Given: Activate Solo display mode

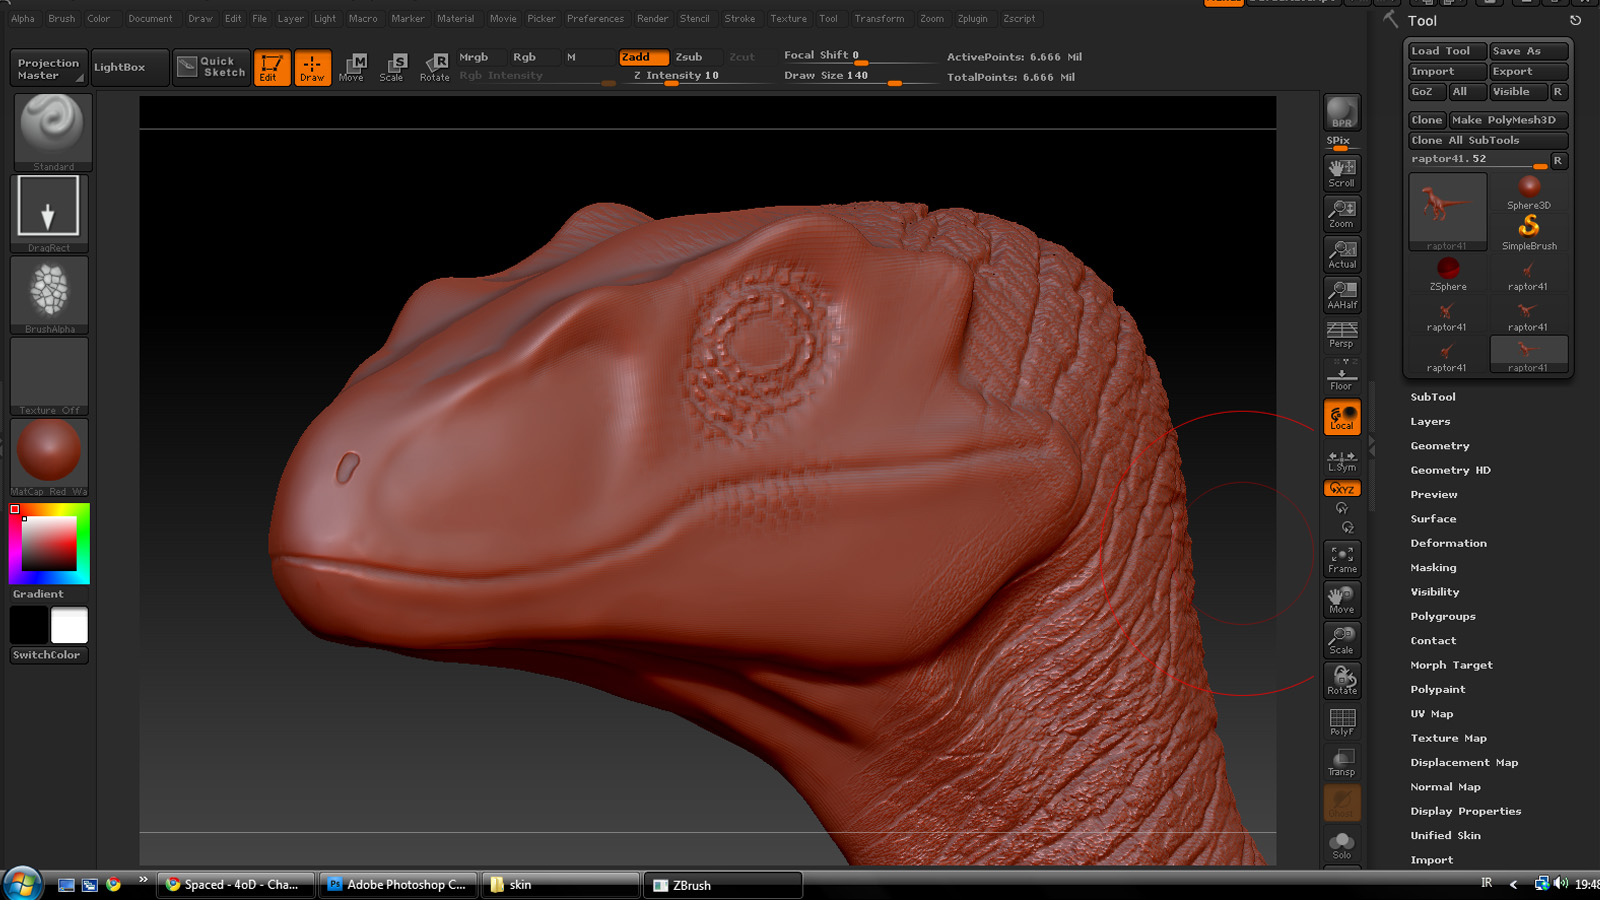Looking at the screenshot, I should pyautogui.click(x=1340, y=843).
